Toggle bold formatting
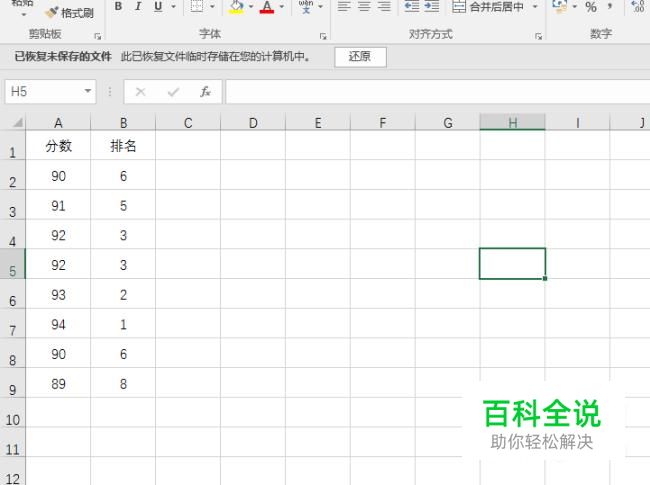Viewport: 650px width, 485px height. [x=119, y=6]
